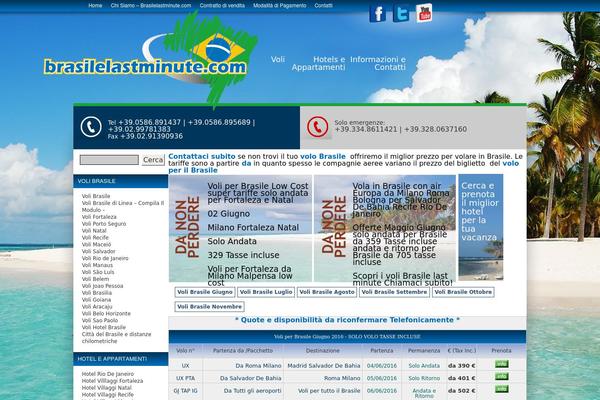Click 04/06/2016 departure date cell
600x400 pixels.
coord(382,366)
